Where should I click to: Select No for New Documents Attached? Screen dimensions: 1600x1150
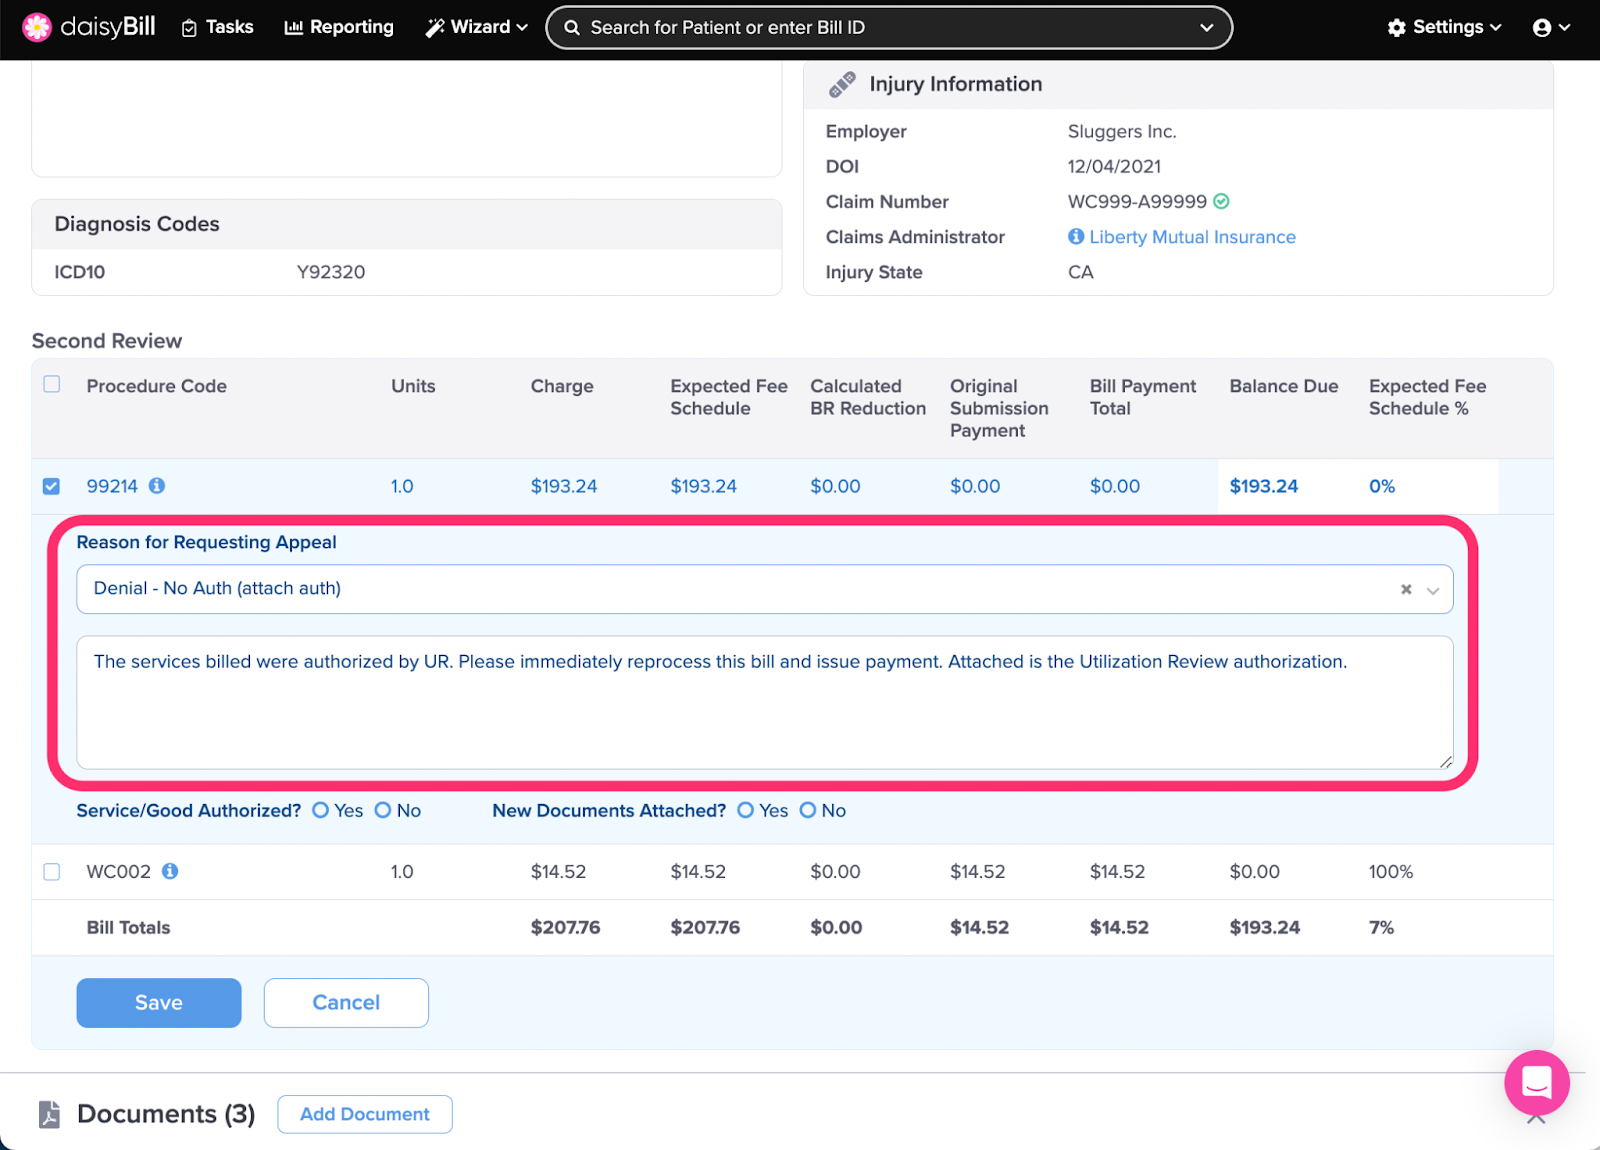tap(808, 811)
